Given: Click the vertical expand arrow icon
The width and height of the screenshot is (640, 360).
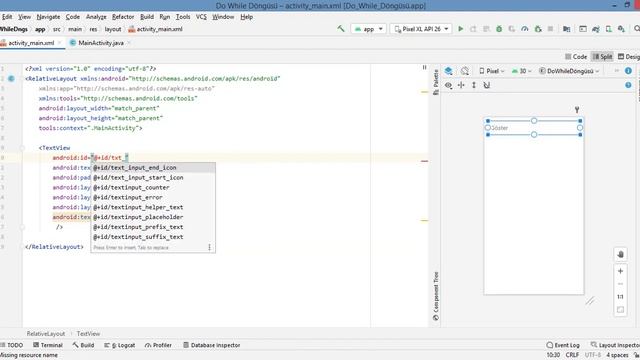Looking at the screenshot, I should coord(474,85).
